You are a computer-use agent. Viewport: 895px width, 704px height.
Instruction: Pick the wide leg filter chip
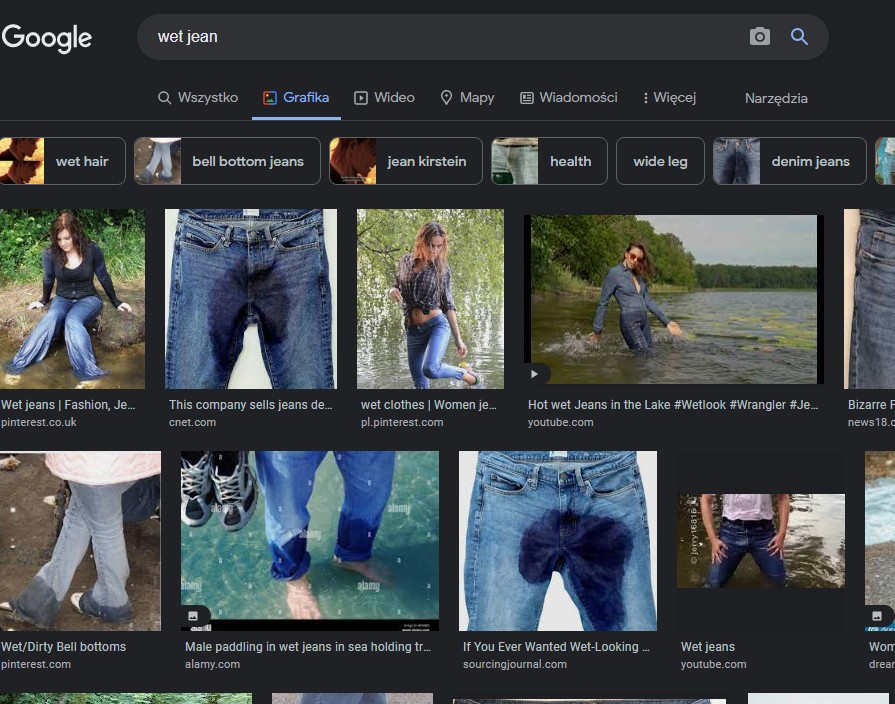pyautogui.click(x=660, y=161)
